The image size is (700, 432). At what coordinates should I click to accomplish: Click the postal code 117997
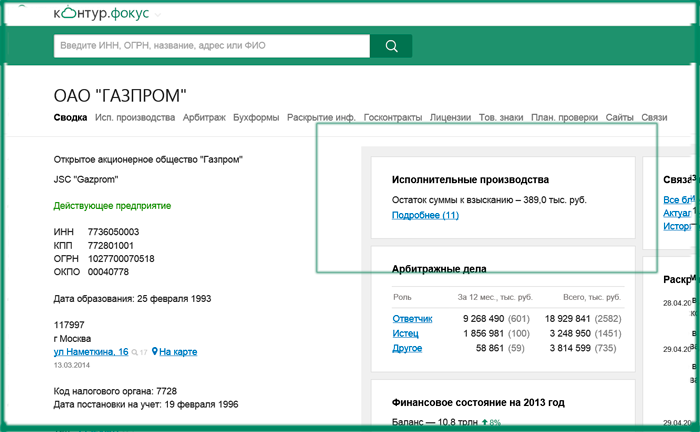[x=69, y=325]
